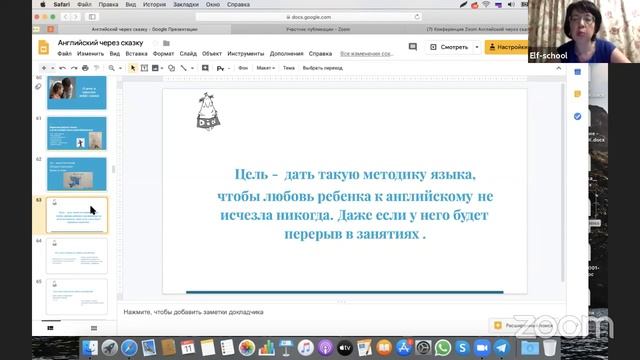The width and height of the screenshot is (640, 360).
Task: Open the shapes tool
Action: pyautogui.click(x=171, y=68)
